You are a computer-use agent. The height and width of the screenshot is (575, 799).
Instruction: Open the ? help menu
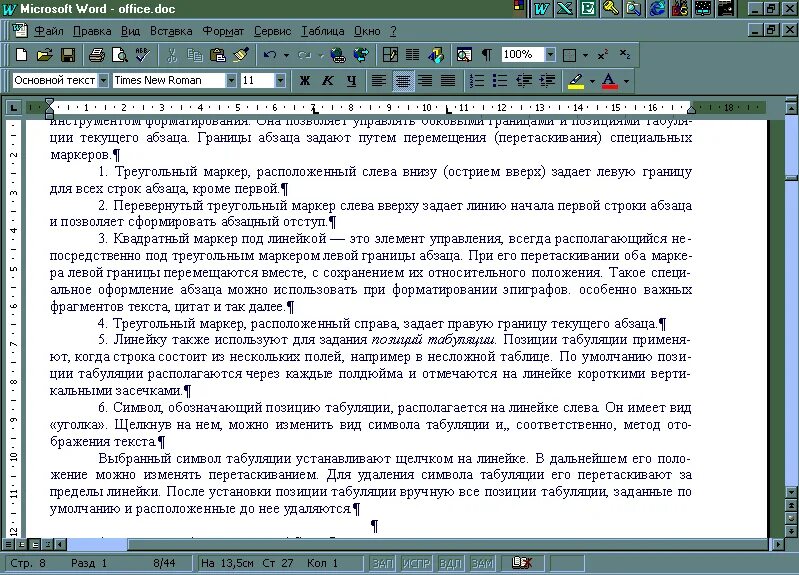click(393, 31)
